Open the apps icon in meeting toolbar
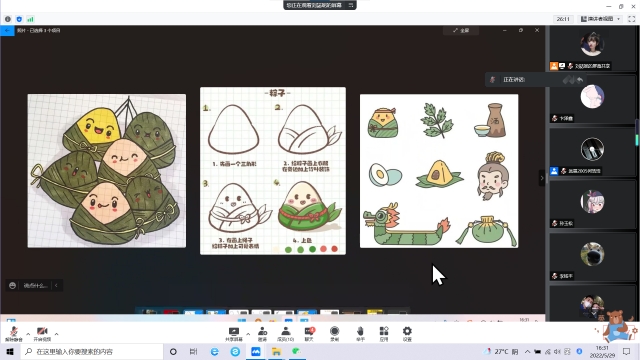The image size is (640, 360). pos(384,334)
